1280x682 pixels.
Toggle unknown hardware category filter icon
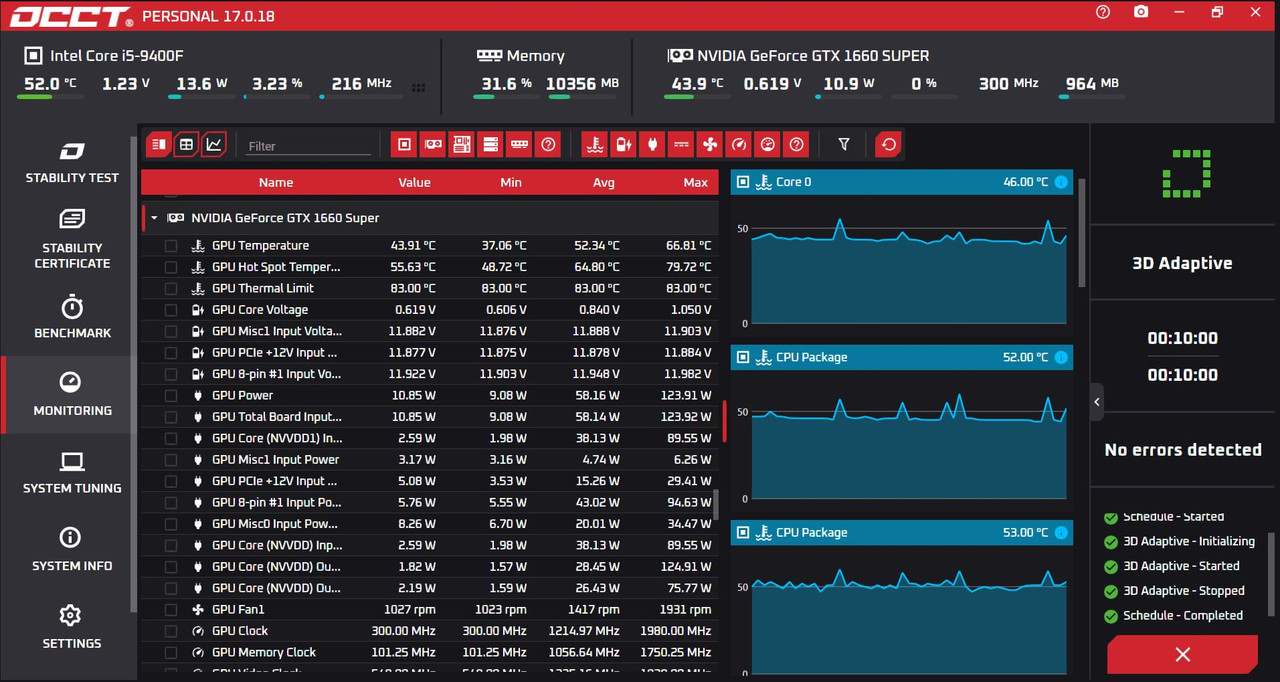click(x=548, y=145)
